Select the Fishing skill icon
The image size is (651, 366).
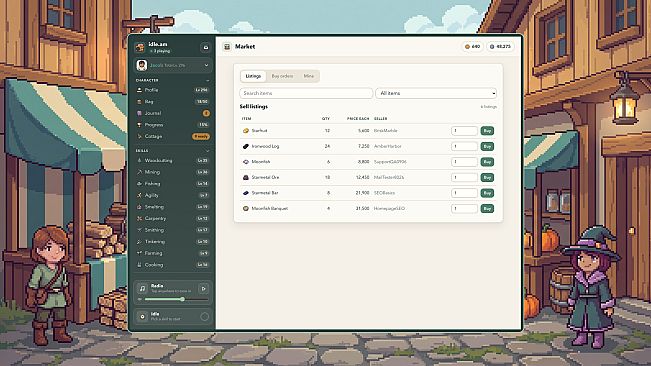coord(140,183)
